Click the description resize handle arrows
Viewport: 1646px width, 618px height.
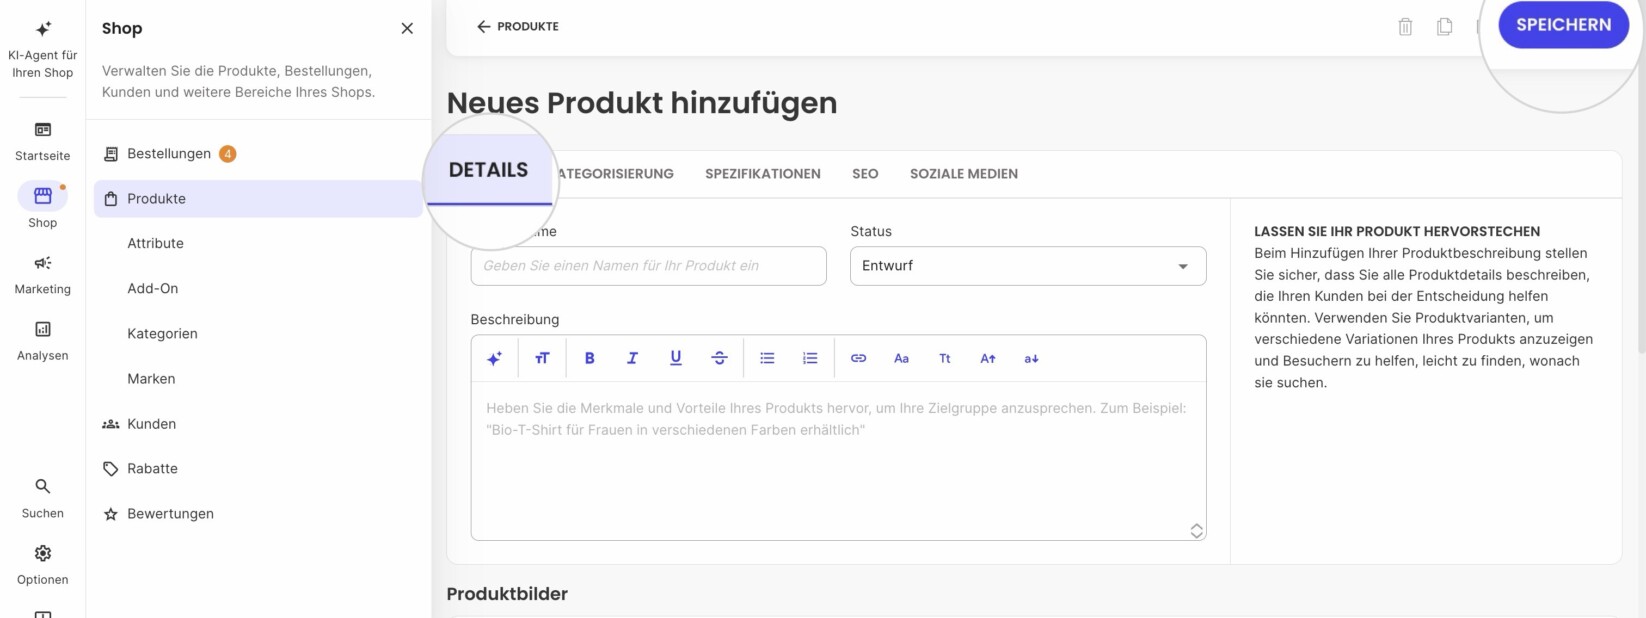point(1196,531)
